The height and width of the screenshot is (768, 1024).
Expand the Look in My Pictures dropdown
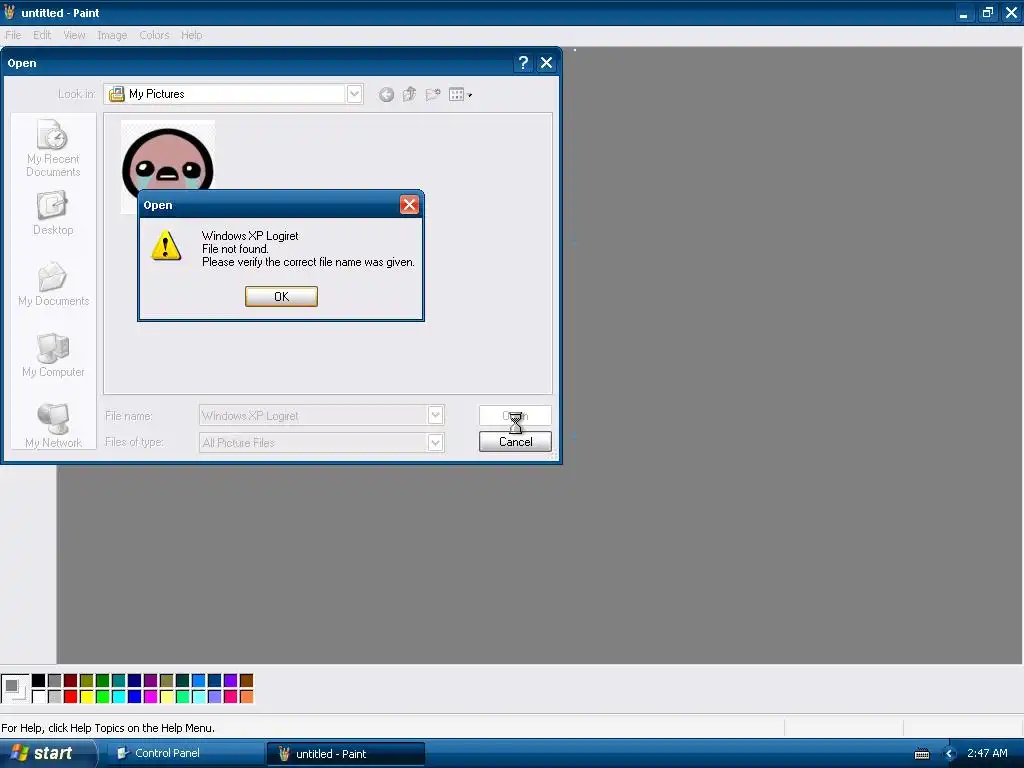point(354,94)
